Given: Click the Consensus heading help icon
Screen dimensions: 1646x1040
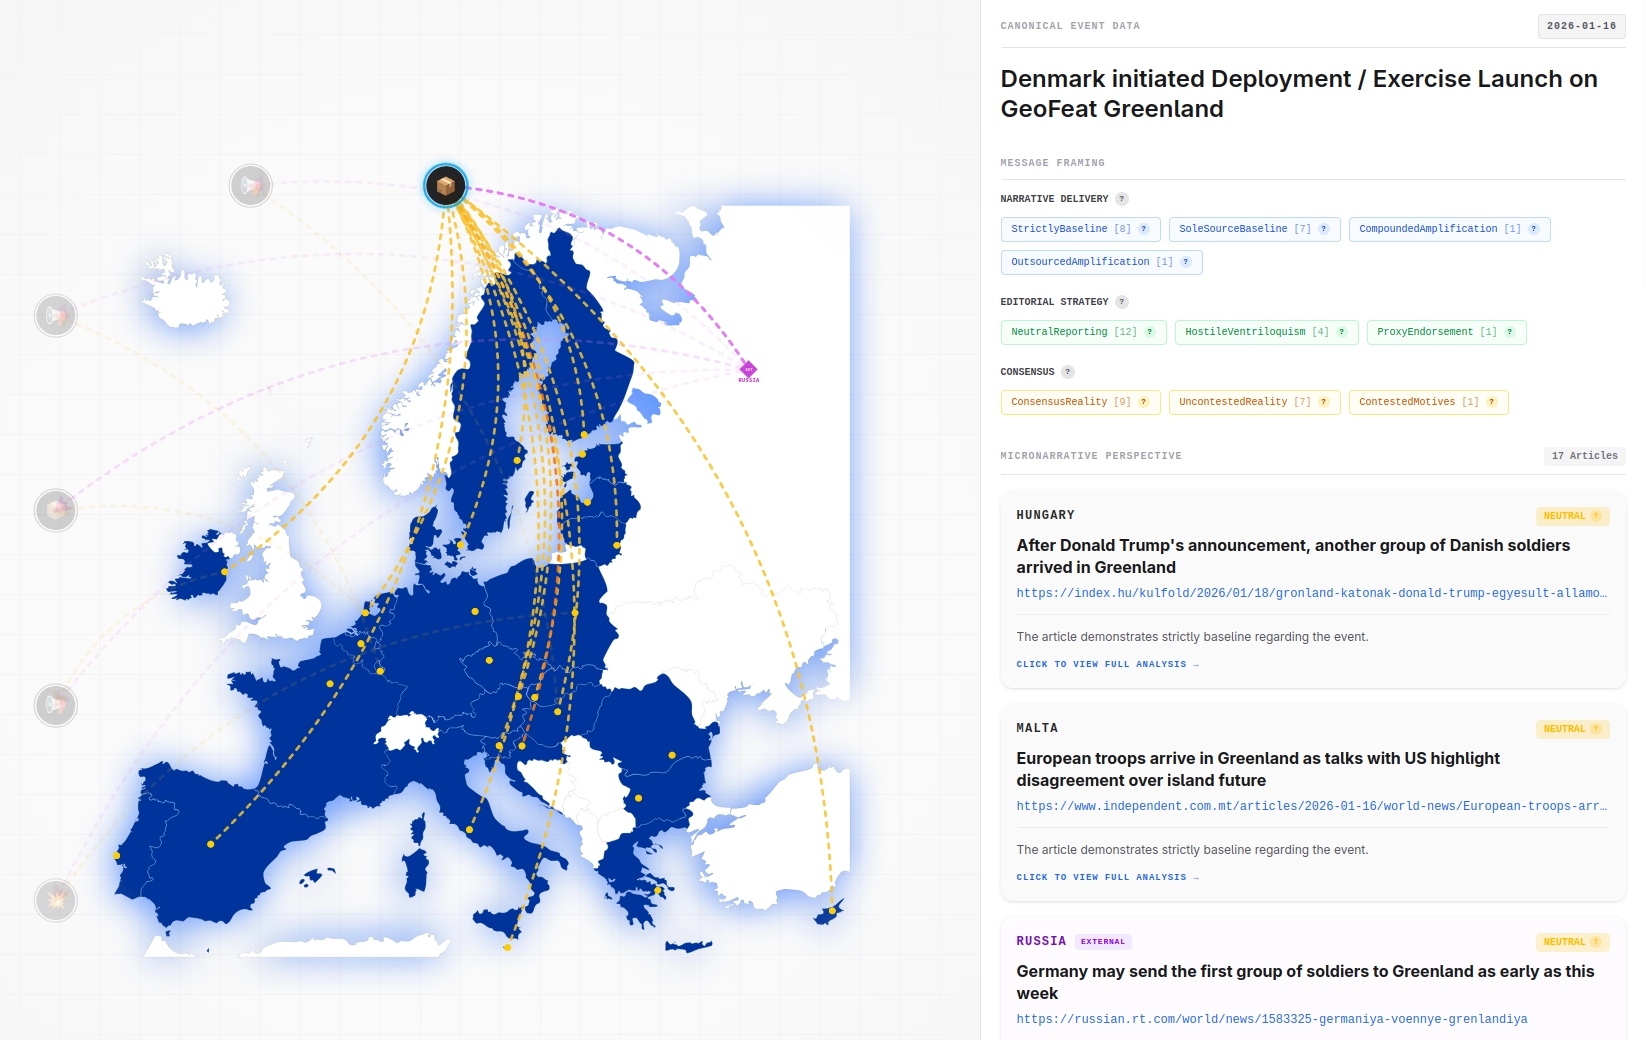Looking at the screenshot, I should (x=1068, y=372).
